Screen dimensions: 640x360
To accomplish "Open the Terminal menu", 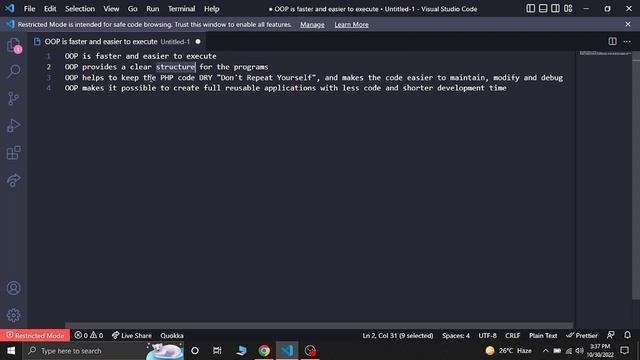I will point(181,9).
